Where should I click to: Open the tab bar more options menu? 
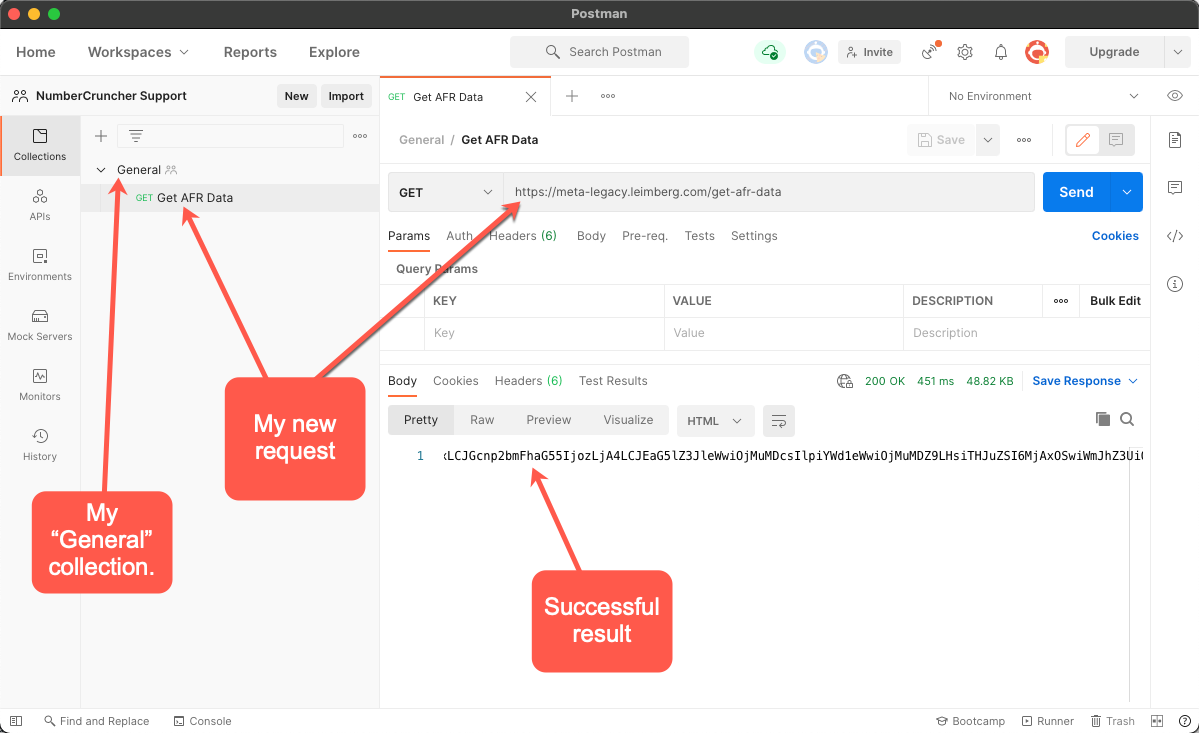tap(608, 96)
